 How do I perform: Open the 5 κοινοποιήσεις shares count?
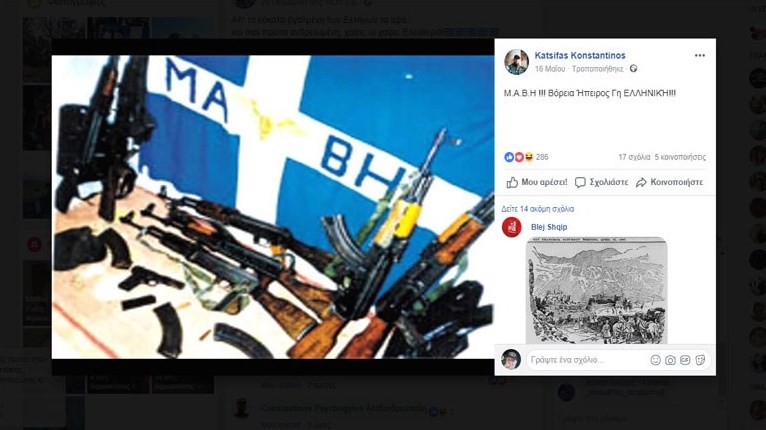680,157
